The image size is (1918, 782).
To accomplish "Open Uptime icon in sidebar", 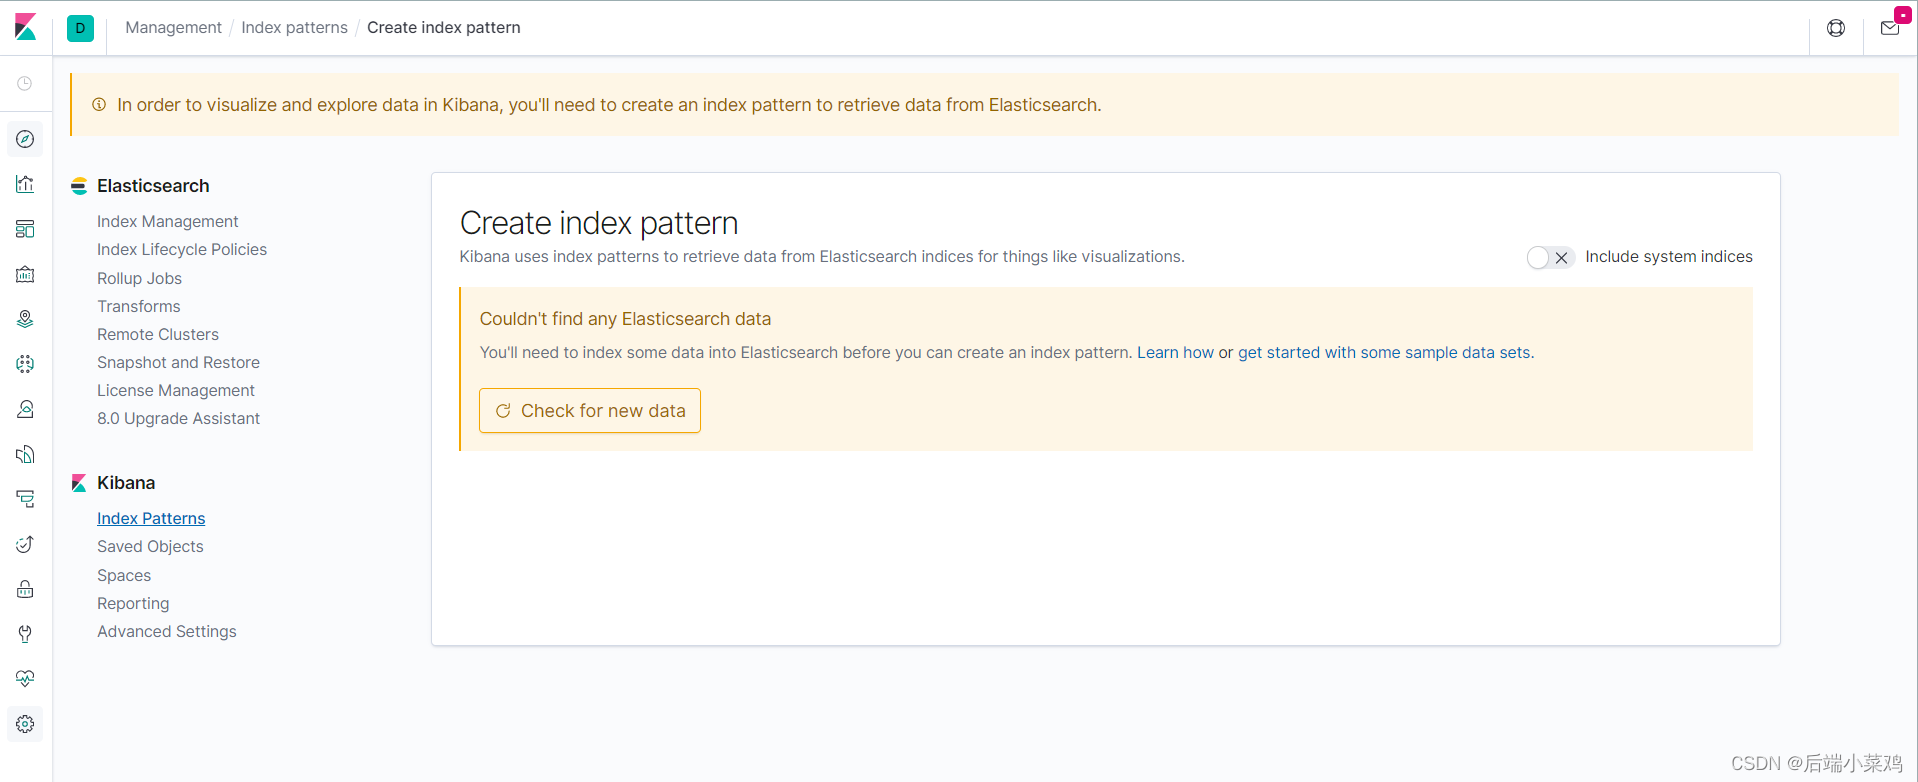I will 25,544.
